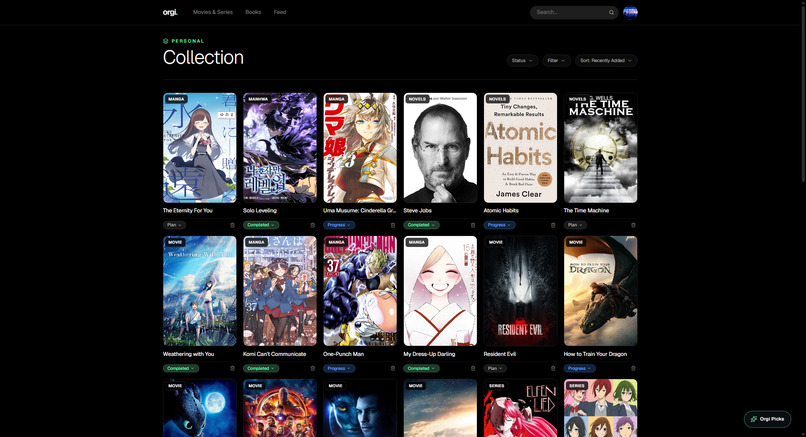Image resolution: width=806 pixels, height=437 pixels.
Task: Delete The Time Machine entry
Action: click(x=633, y=225)
